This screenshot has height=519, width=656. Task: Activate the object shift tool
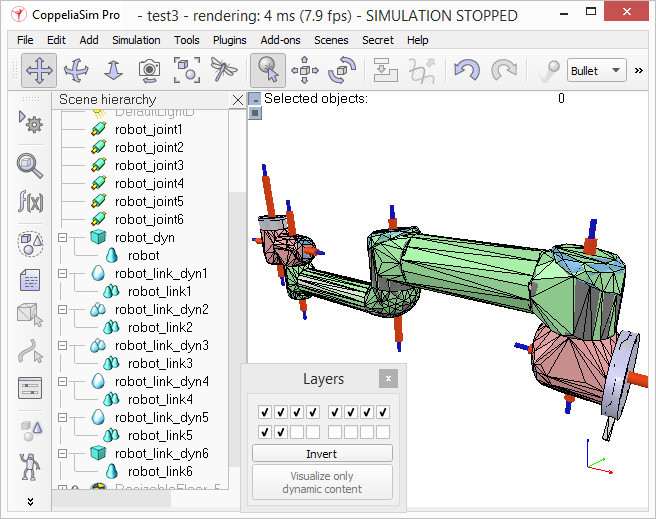coord(305,70)
